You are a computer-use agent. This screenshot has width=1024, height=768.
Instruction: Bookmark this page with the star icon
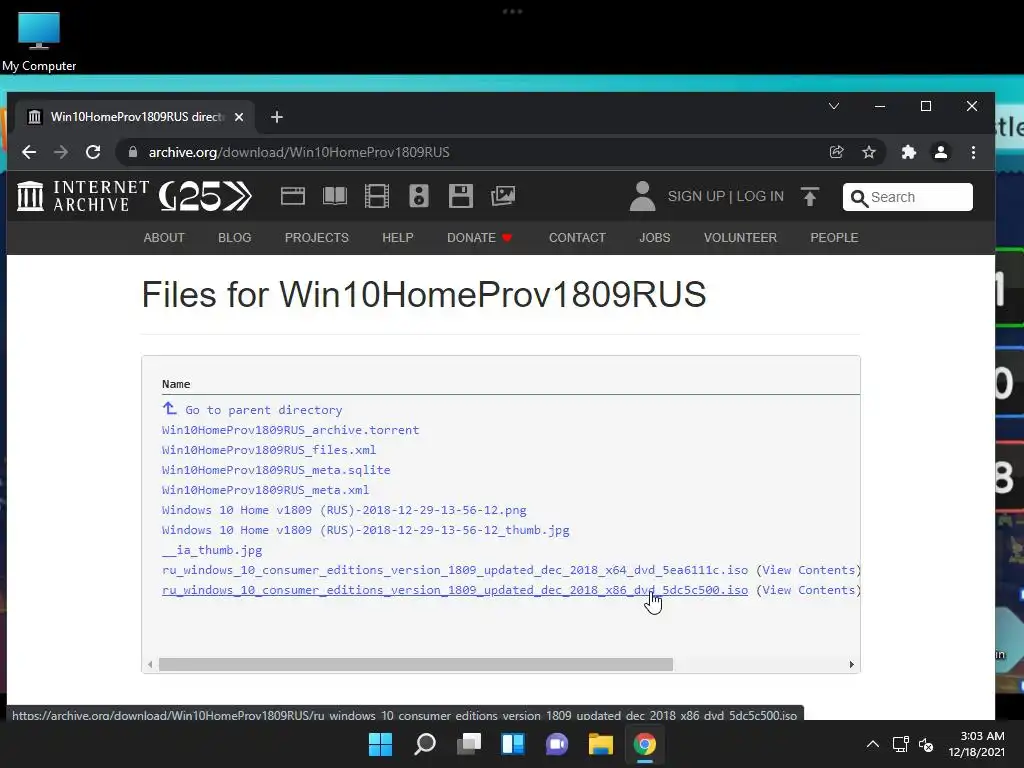pos(869,152)
